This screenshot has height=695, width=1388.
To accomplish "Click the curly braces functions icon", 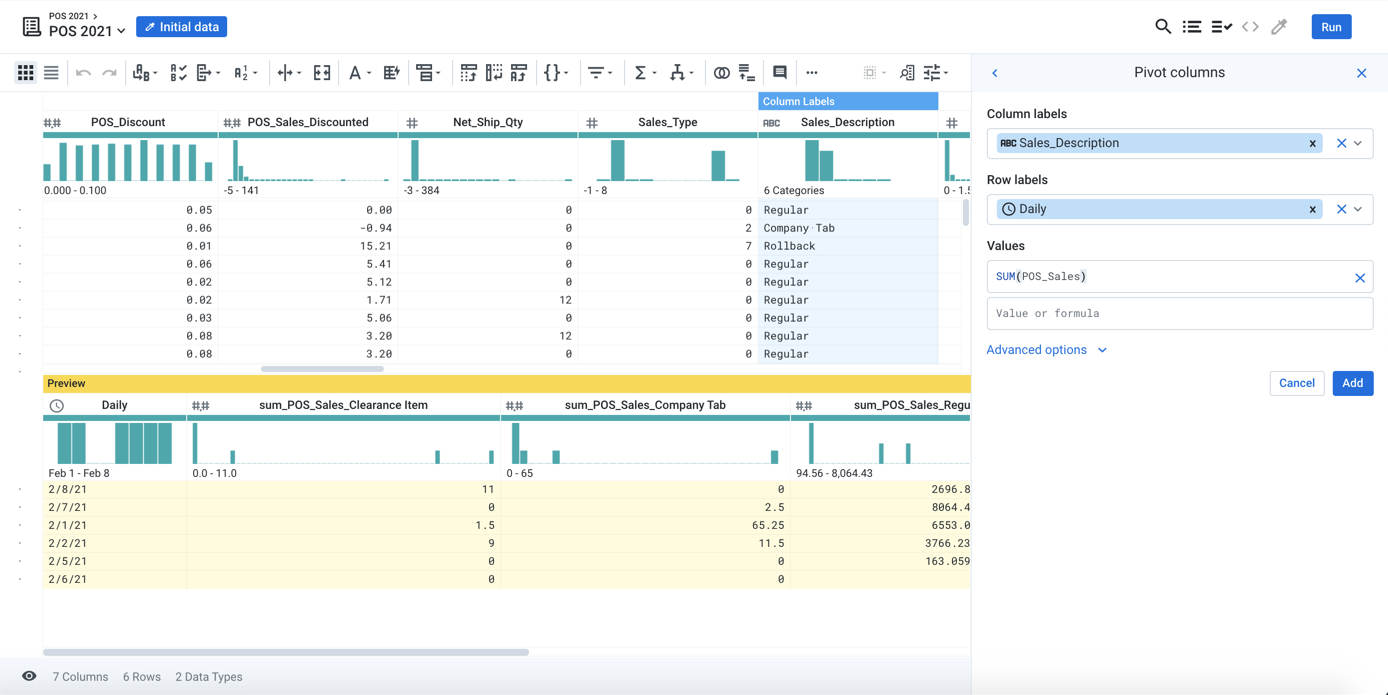I will coord(551,72).
